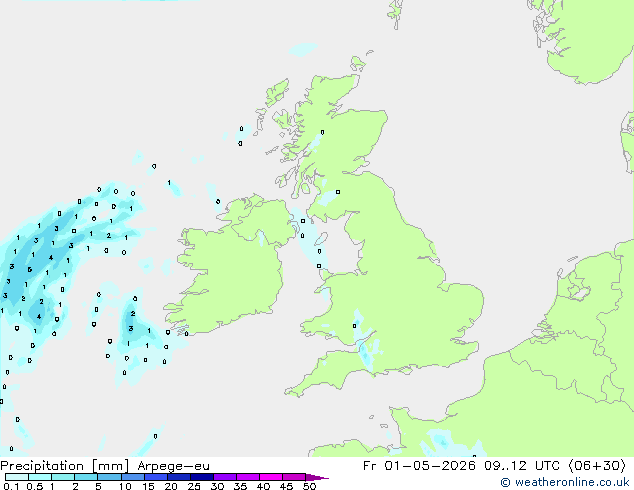Select the 35–40 mm legend swatch
This screenshot has width=634, height=490.
(248, 477)
